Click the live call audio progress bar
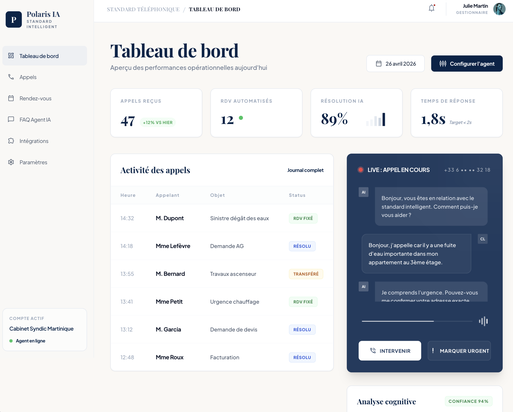The image size is (513, 412). (417, 321)
